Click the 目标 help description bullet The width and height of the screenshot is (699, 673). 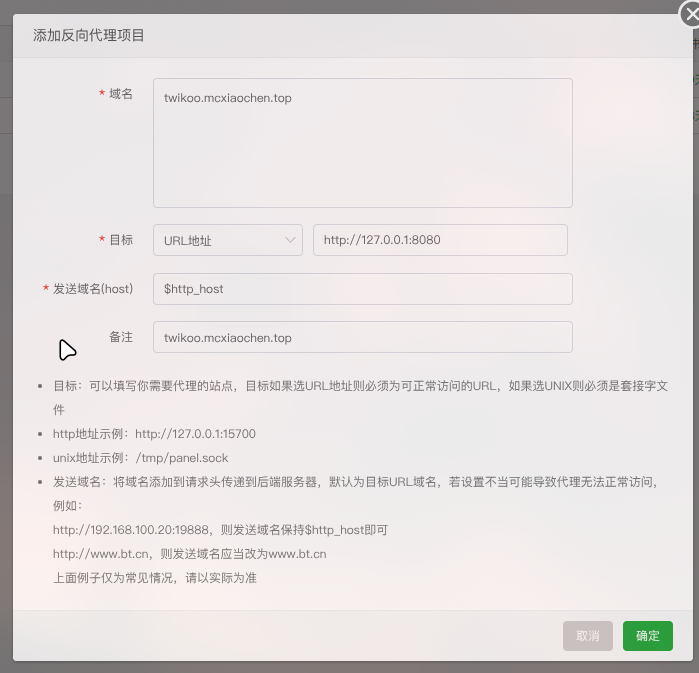click(360, 386)
